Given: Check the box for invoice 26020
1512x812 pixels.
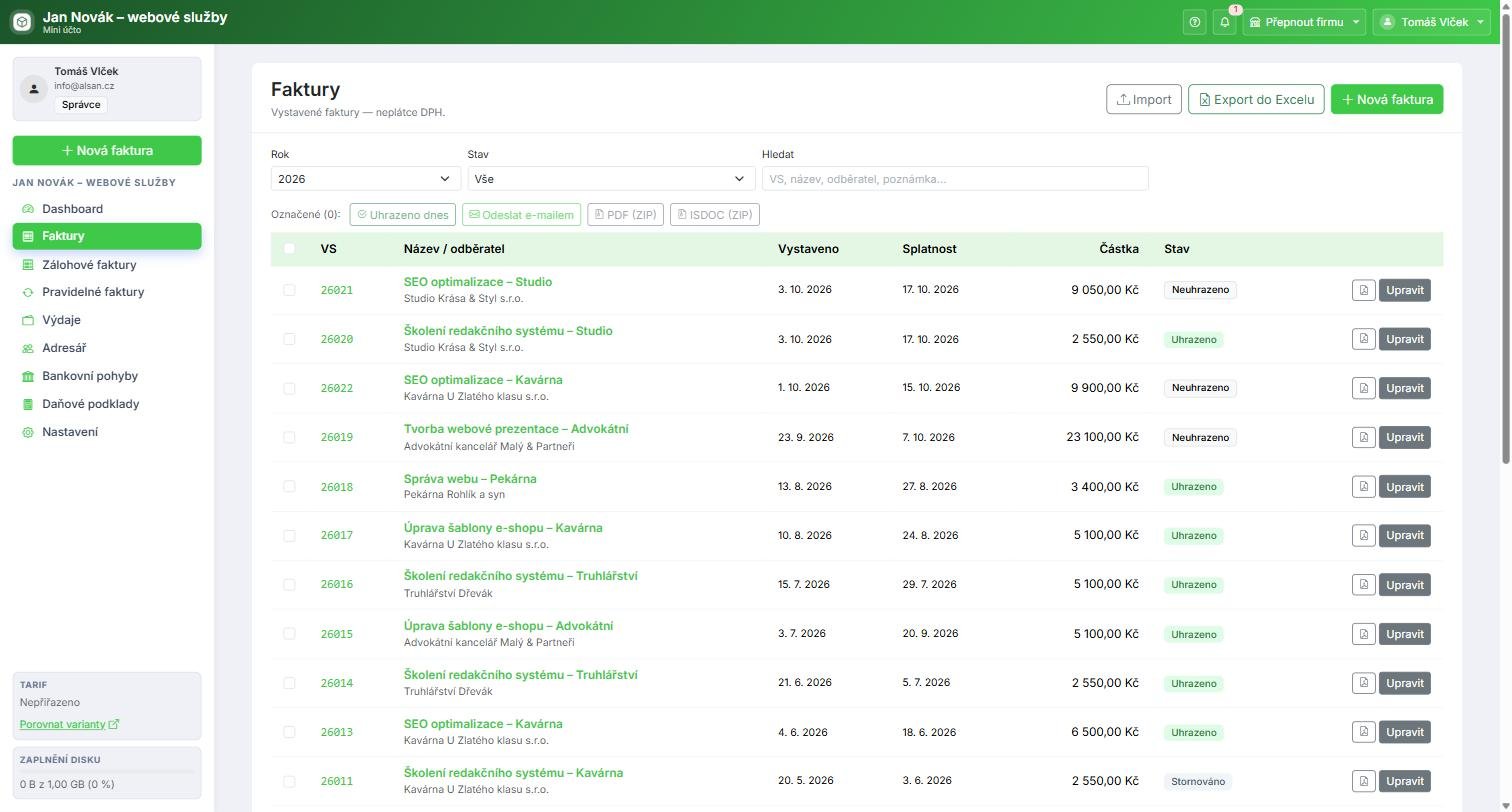Looking at the screenshot, I should click(289, 339).
